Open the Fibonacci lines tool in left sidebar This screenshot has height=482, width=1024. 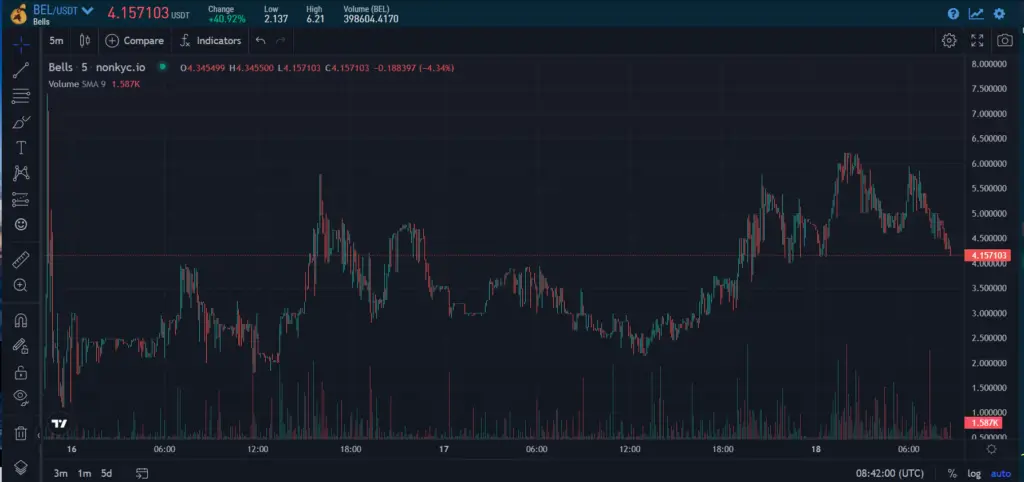21,96
